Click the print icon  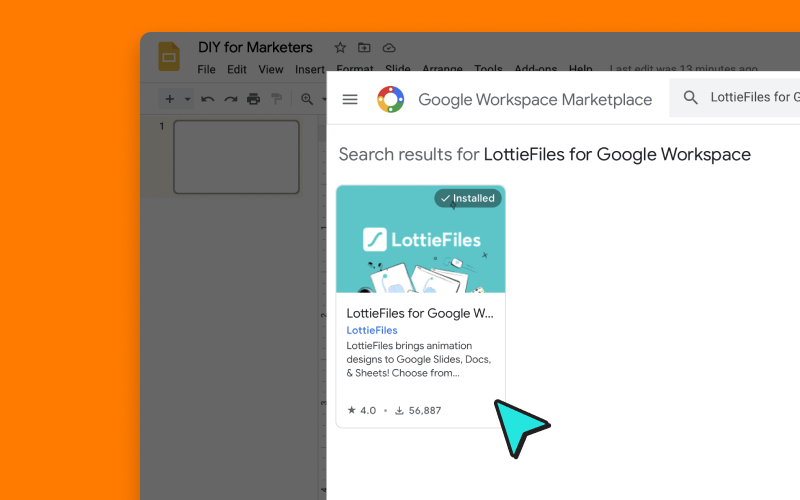(254, 99)
